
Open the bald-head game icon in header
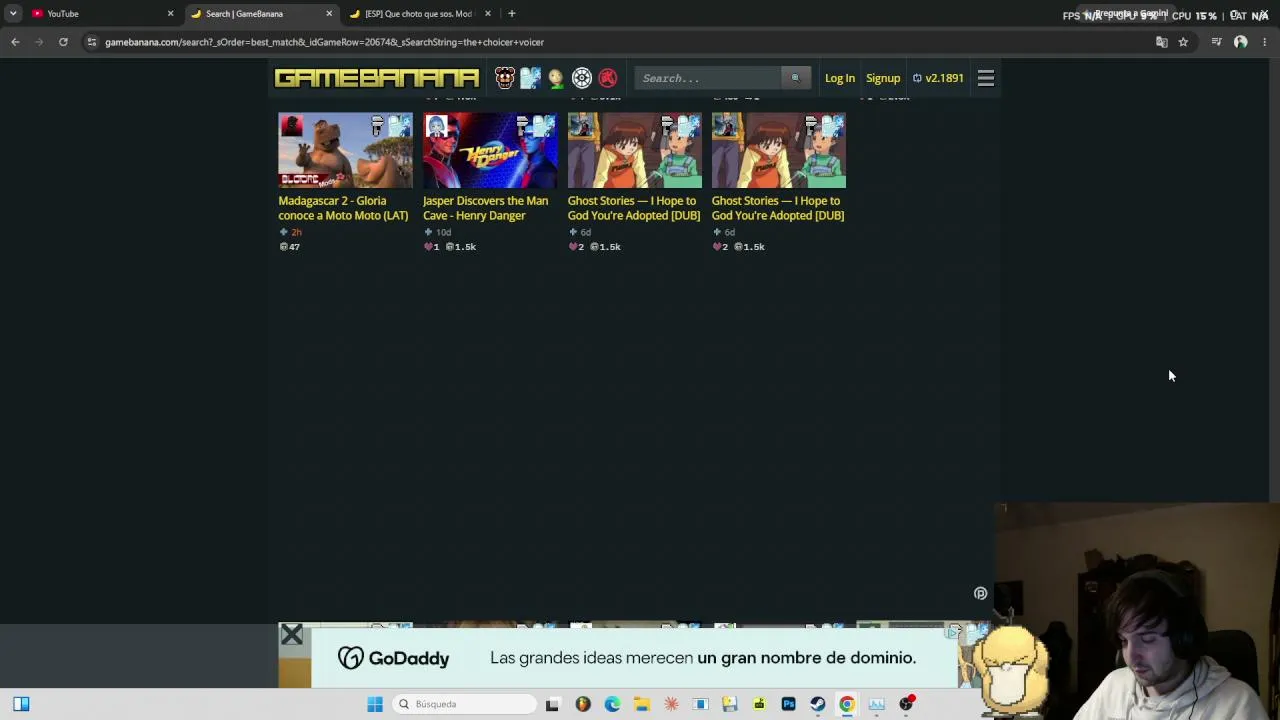click(x=556, y=78)
